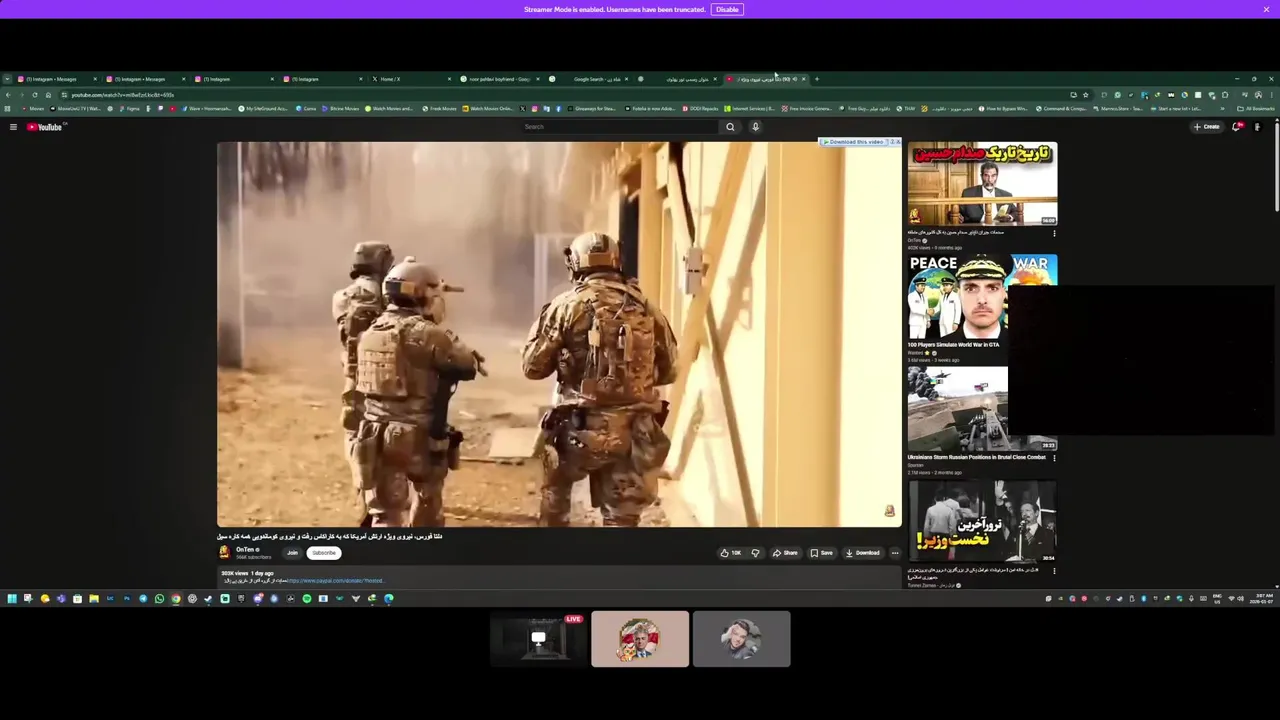Bookmark this page with the star icon

pyautogui.click(x=1086, y=95)
